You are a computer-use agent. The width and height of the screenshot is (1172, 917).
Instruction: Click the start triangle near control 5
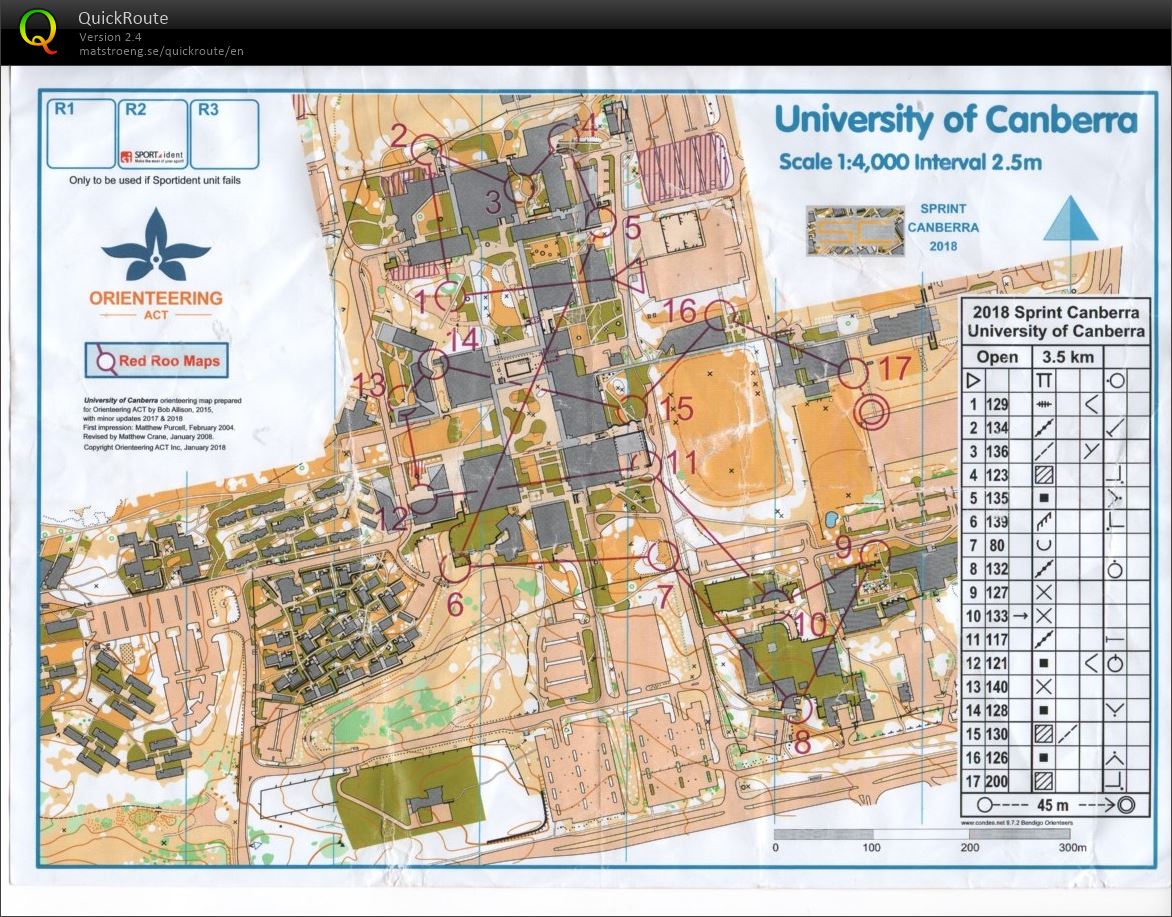pyautogui.click(x=628, y=276)
